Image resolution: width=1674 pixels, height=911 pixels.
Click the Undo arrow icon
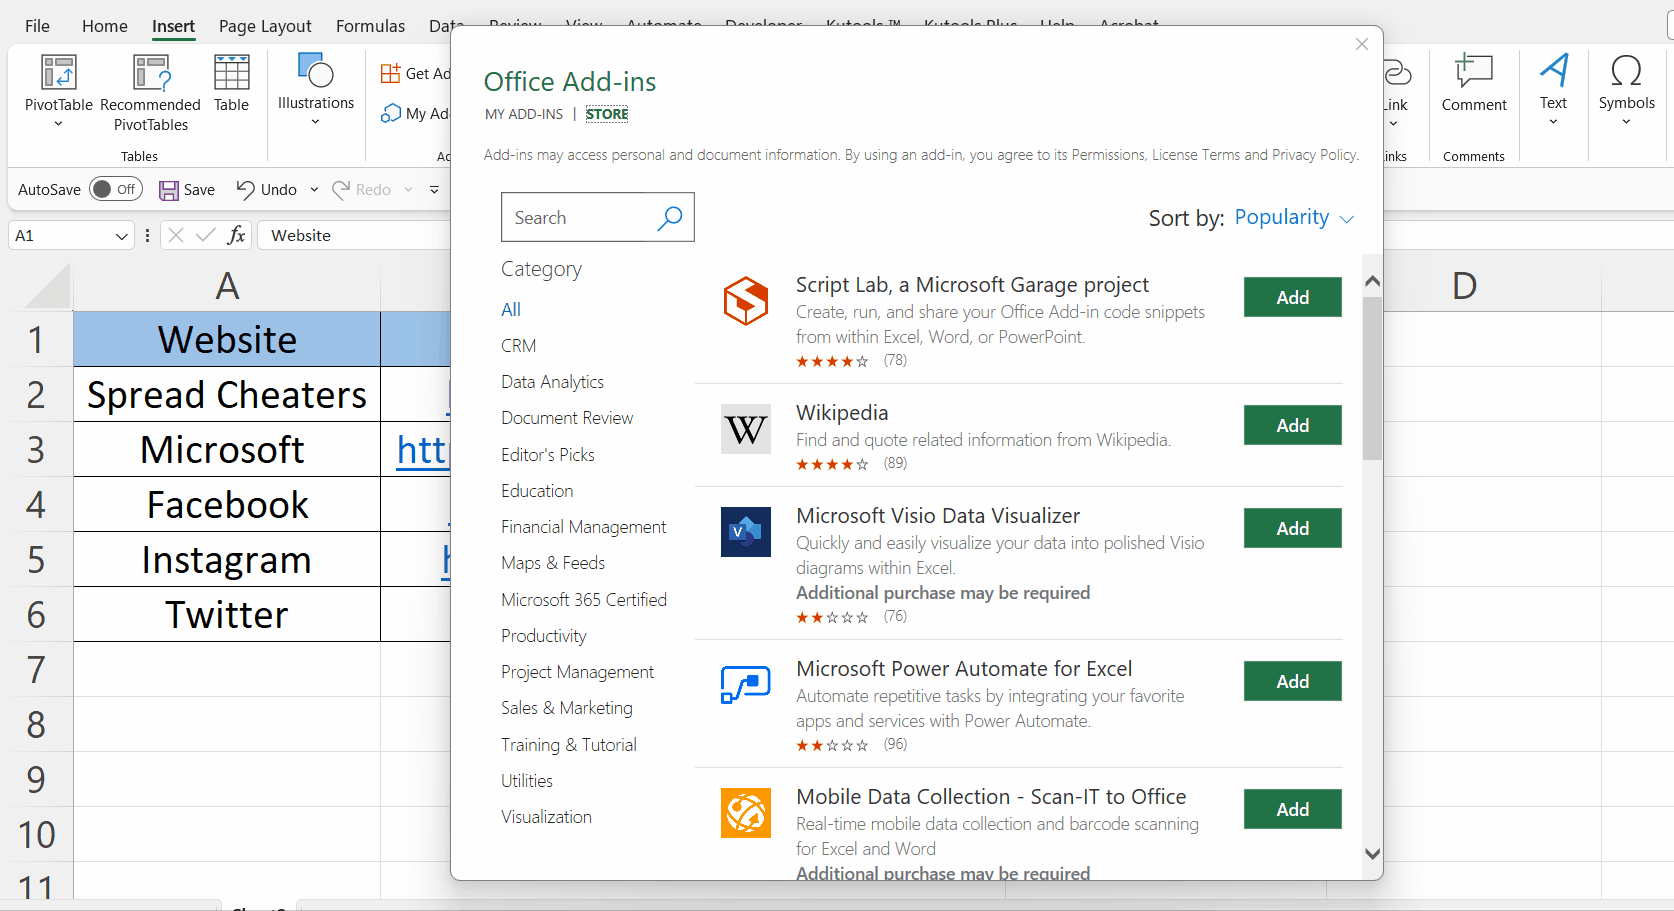245,189
